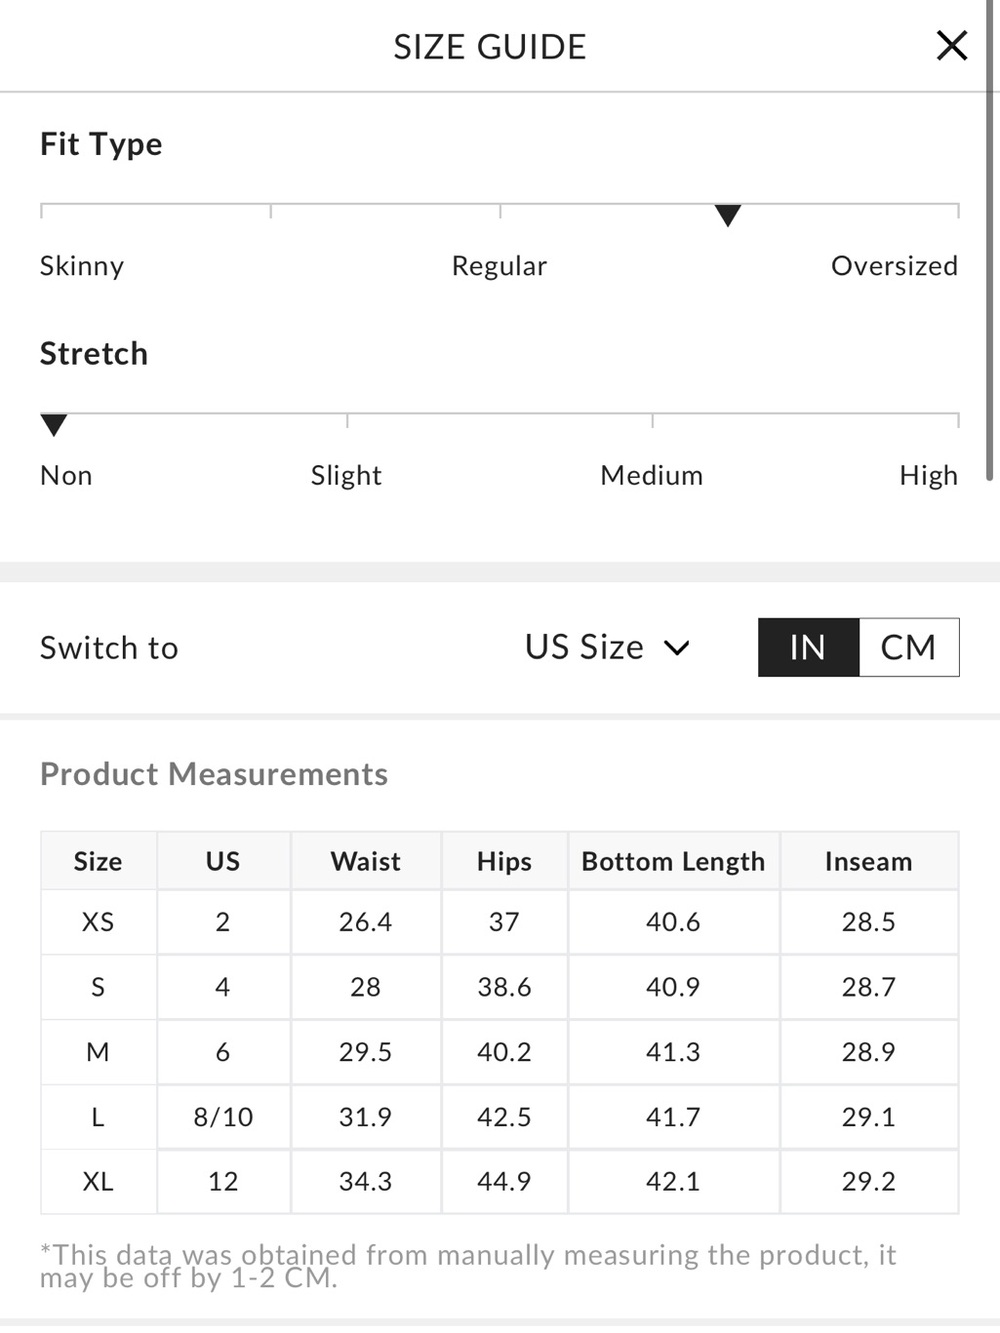Click the Fit Type marker triangle
Viewport: 1000px width, 1333px height.
pos(728,215)
